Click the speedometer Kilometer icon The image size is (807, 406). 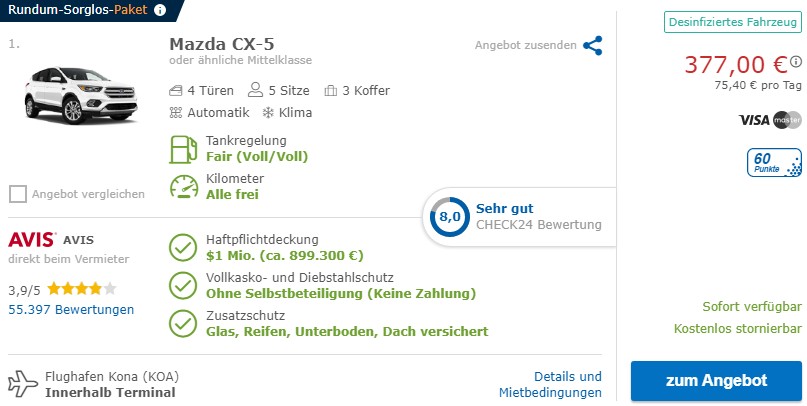click(184, 187)
